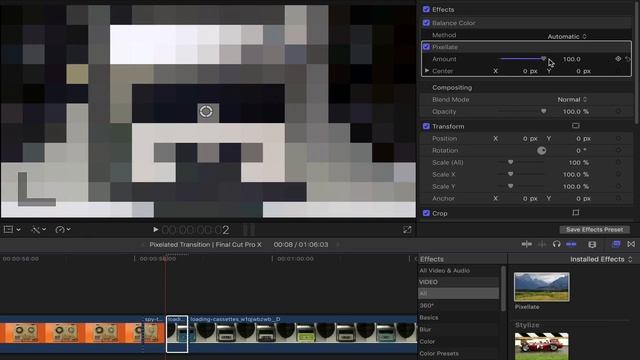Click the Pixellate Amount value 100.0
Viewport: 640px width, 360px height.
571,59
